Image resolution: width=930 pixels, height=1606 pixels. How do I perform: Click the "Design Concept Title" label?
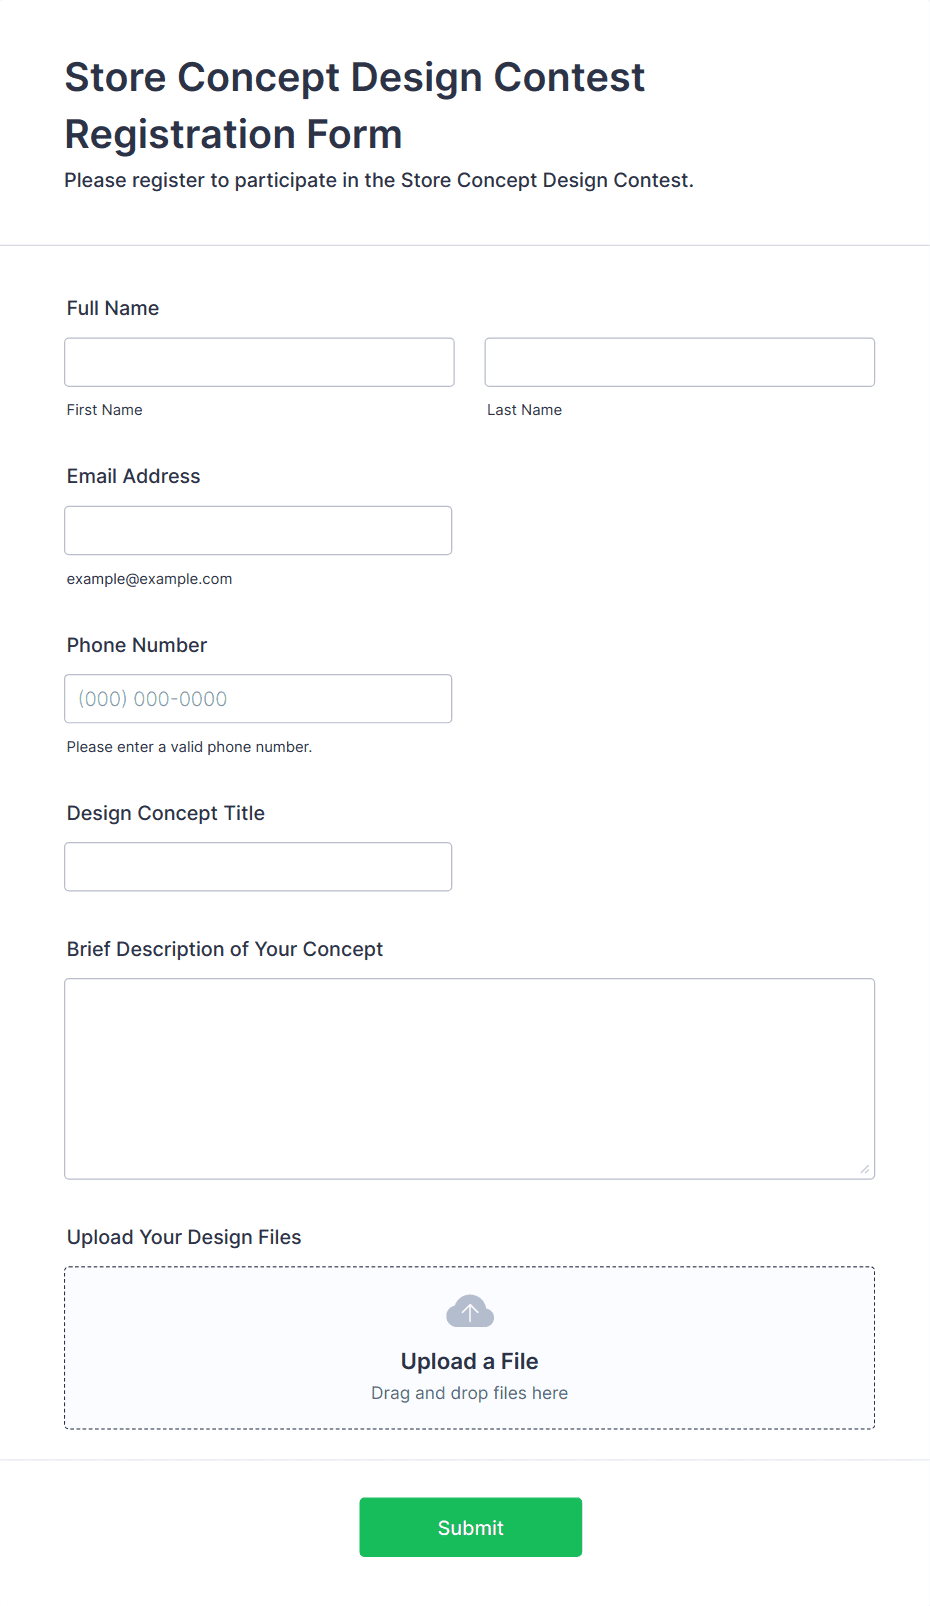166,813
